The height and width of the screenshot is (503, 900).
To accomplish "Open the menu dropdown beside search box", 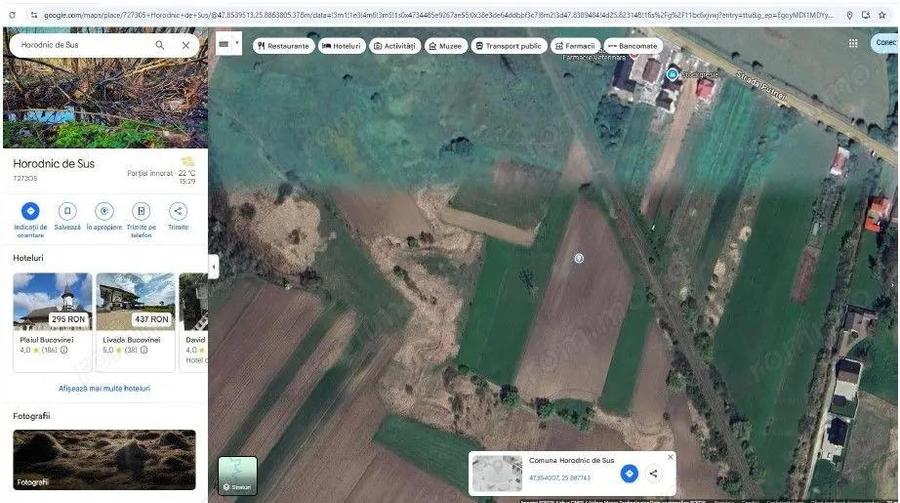I will point(229,44).
